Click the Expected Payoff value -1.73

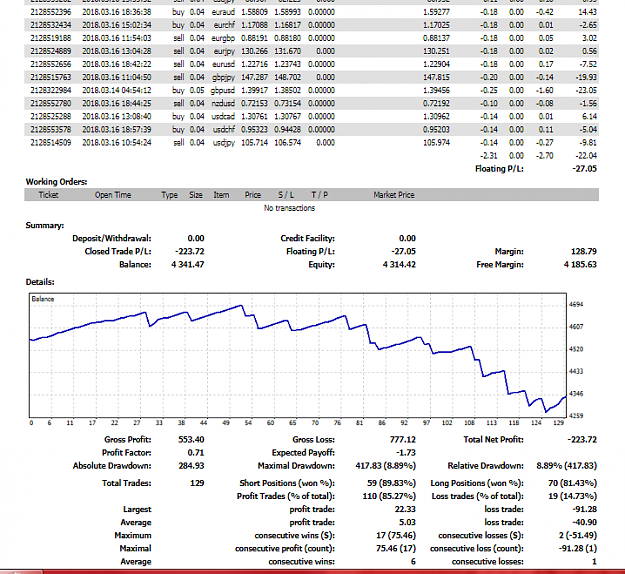pyautogui.click(x=406, y=453)
